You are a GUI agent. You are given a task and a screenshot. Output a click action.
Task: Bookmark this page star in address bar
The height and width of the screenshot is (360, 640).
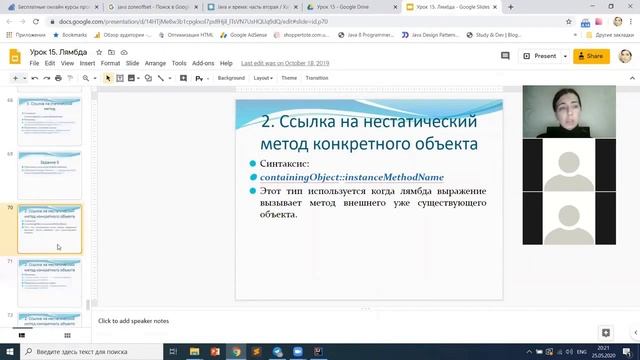tap(568, 22)
